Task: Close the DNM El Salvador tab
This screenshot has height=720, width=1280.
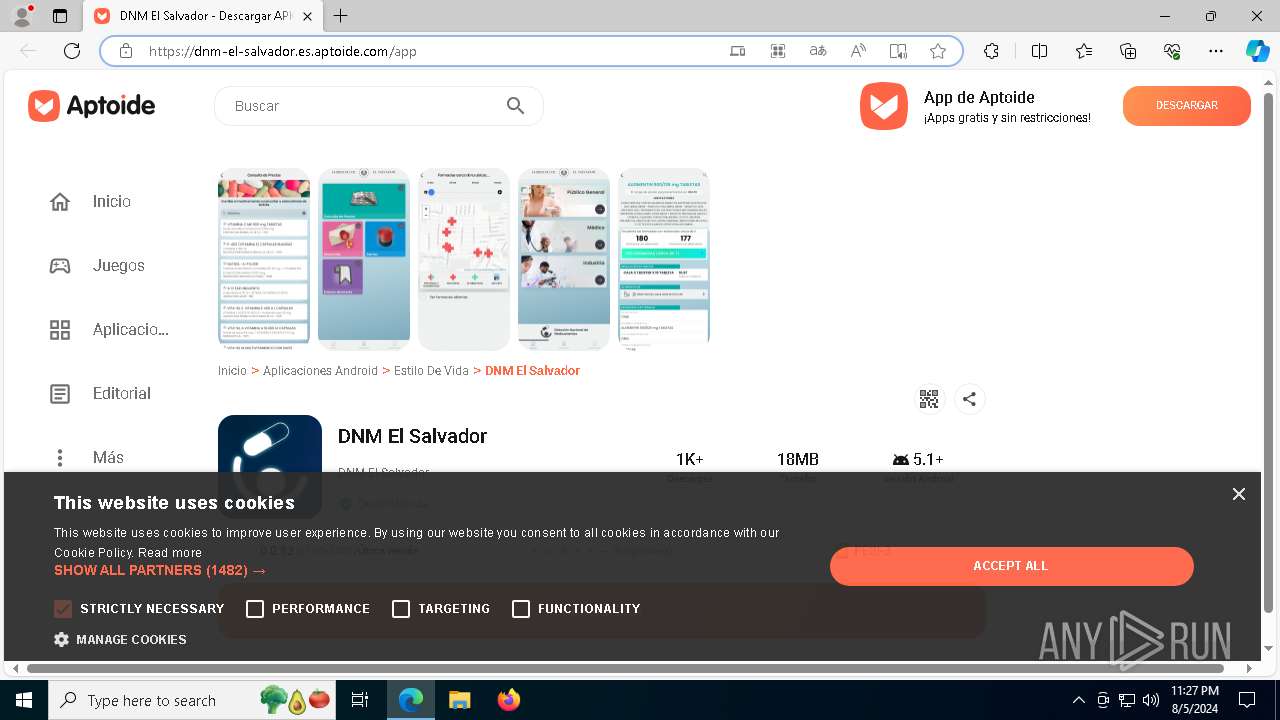Action: point(307,16)
